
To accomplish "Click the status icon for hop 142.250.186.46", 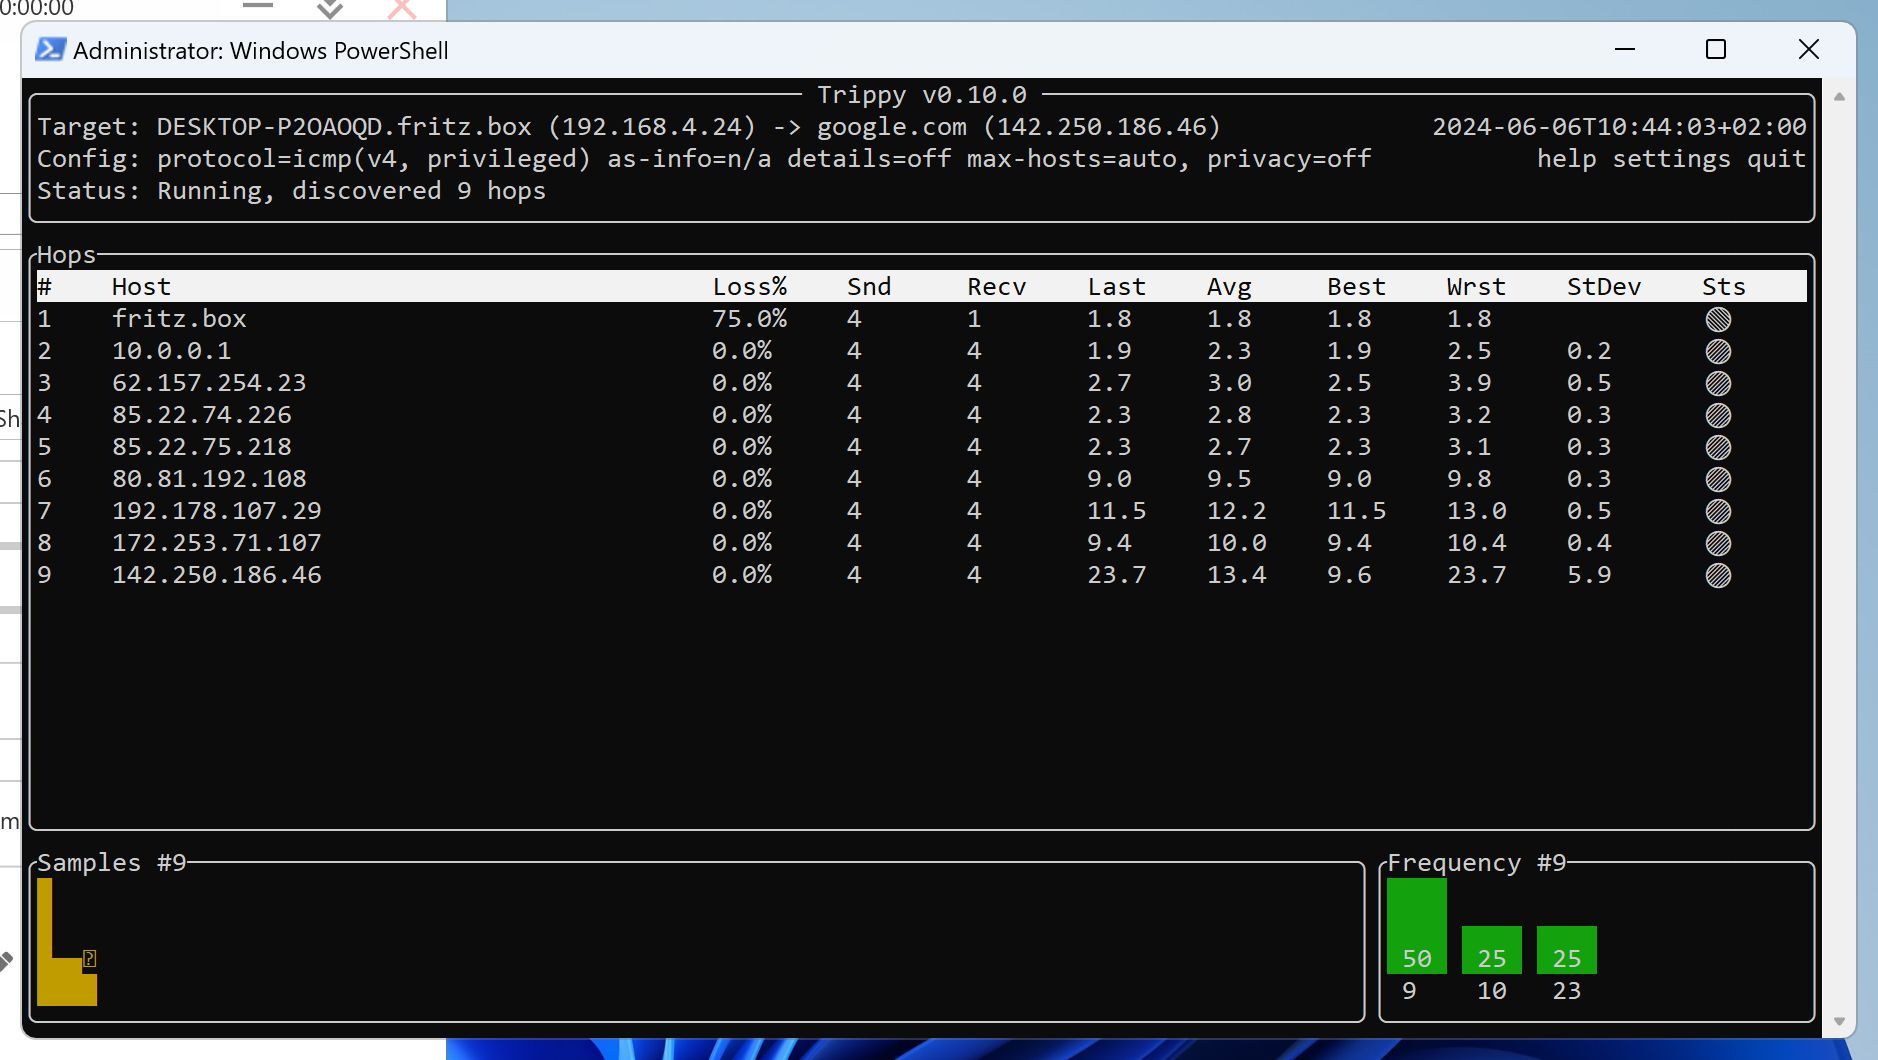I will click(1718, 575).
